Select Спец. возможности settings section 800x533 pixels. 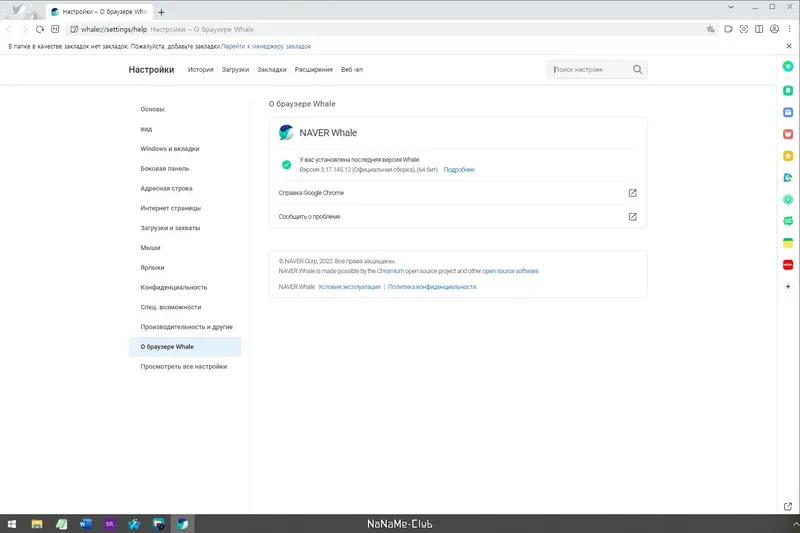[171, 307]
